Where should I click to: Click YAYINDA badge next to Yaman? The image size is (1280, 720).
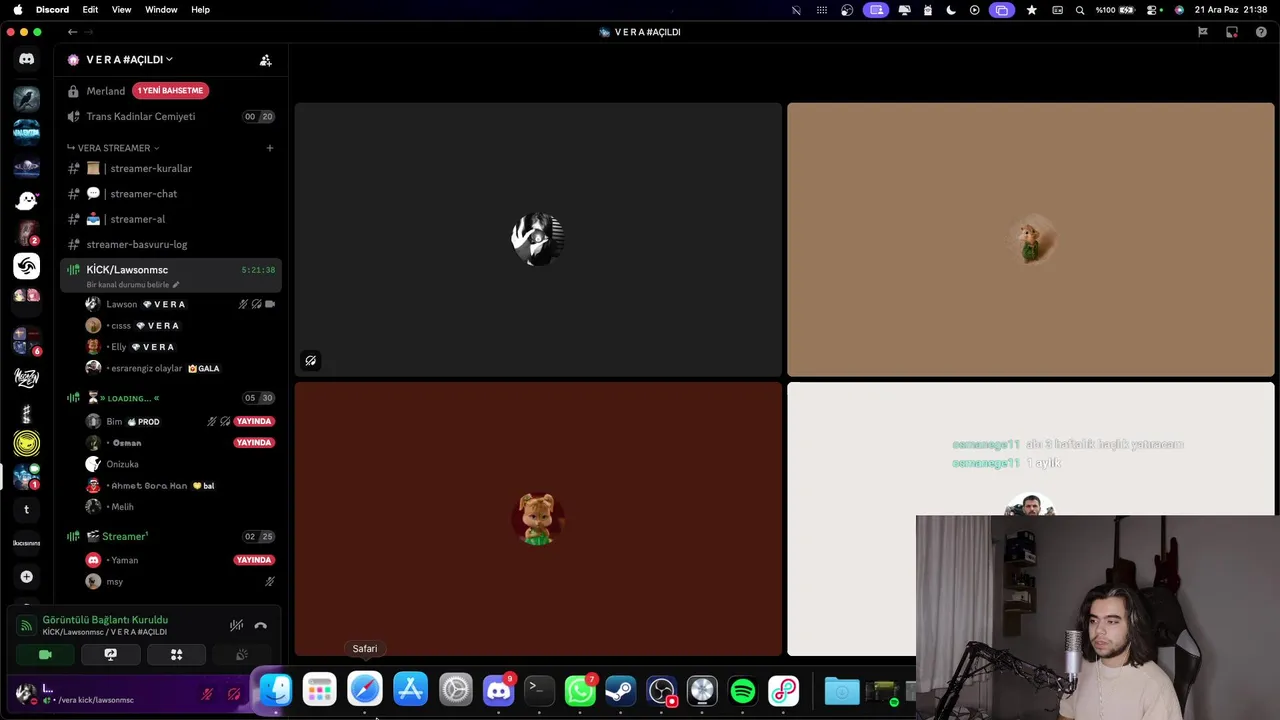click(254, 560)
